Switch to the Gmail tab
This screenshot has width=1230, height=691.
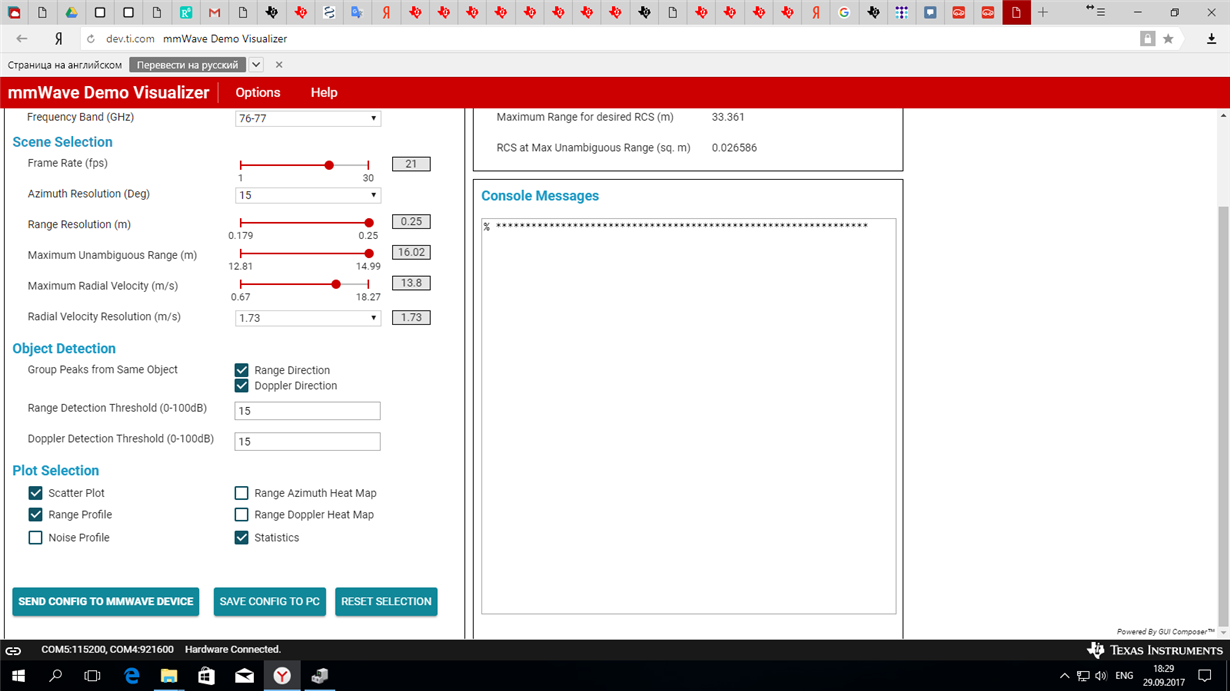pyautogui.click(x=215, y=12)
